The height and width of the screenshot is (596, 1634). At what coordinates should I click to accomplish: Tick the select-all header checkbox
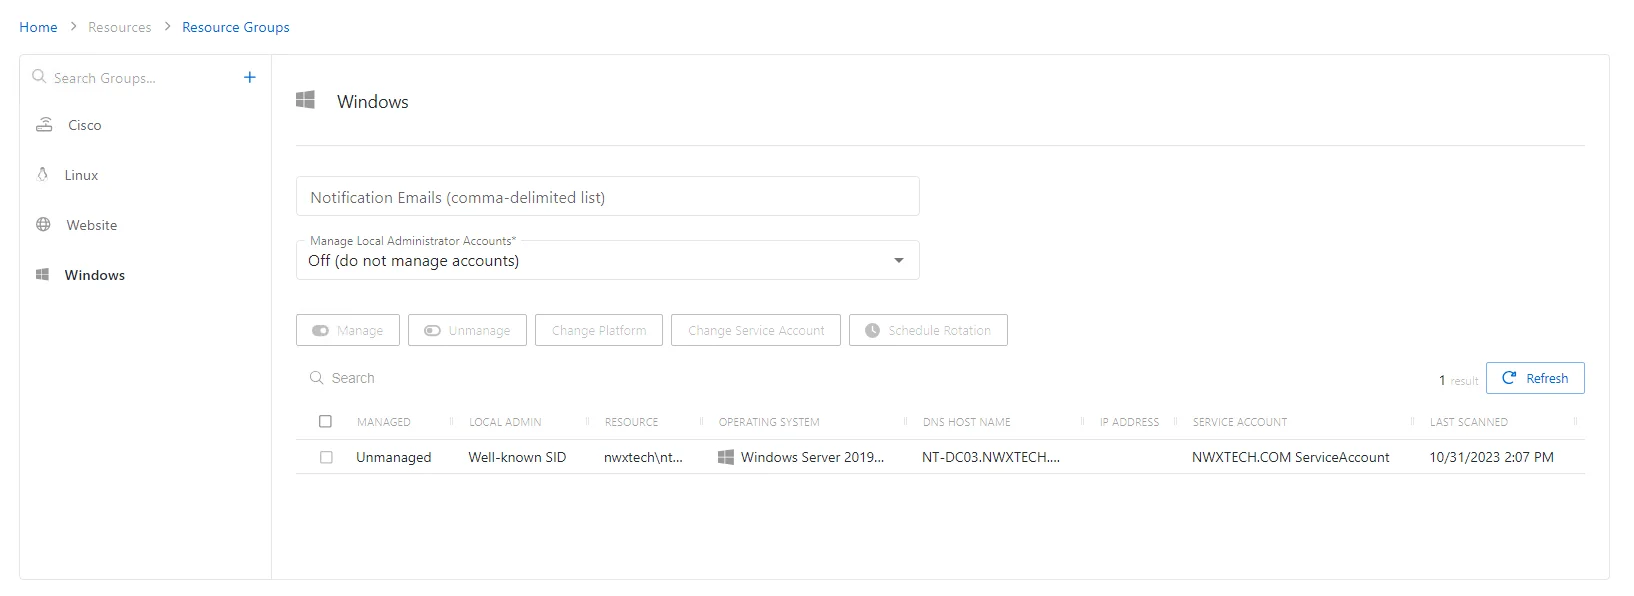pos(325,422)
